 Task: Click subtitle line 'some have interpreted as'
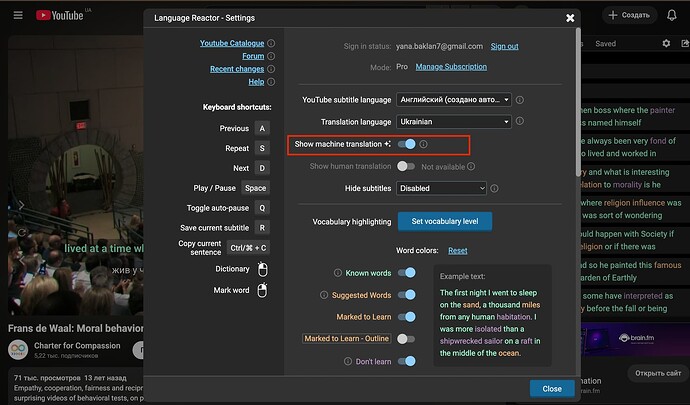click(628, 296)
